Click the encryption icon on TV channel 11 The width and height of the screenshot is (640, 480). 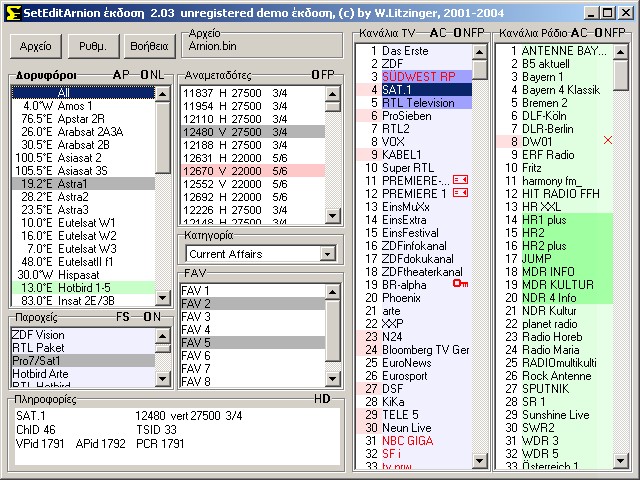tap(460, 180)
